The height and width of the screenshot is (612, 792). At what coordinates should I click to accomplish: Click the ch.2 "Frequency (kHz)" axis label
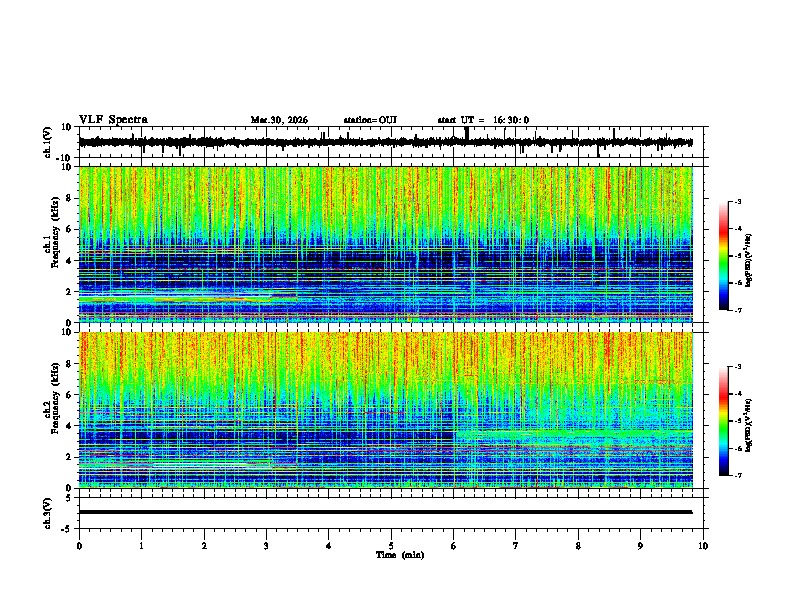(55, 400)
